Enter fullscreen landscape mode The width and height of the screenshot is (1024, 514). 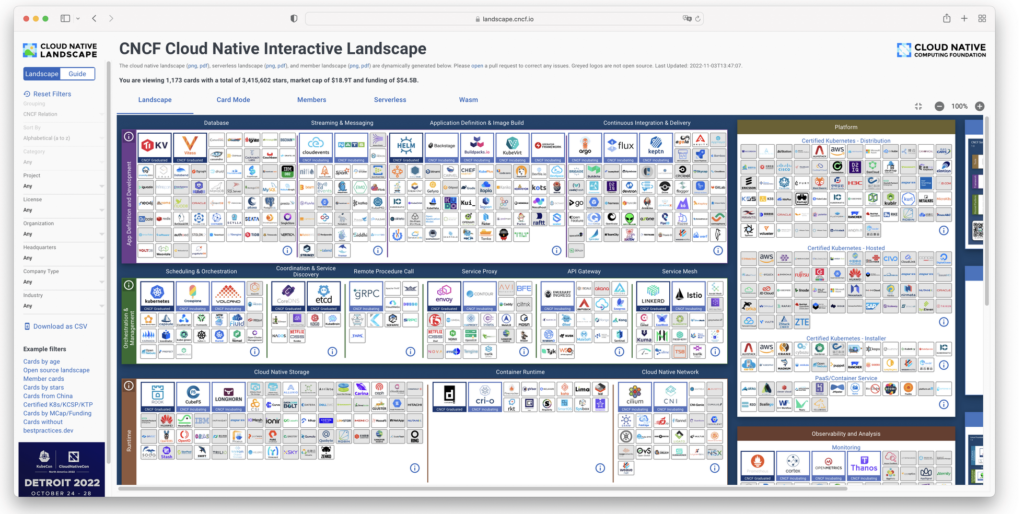918,106
